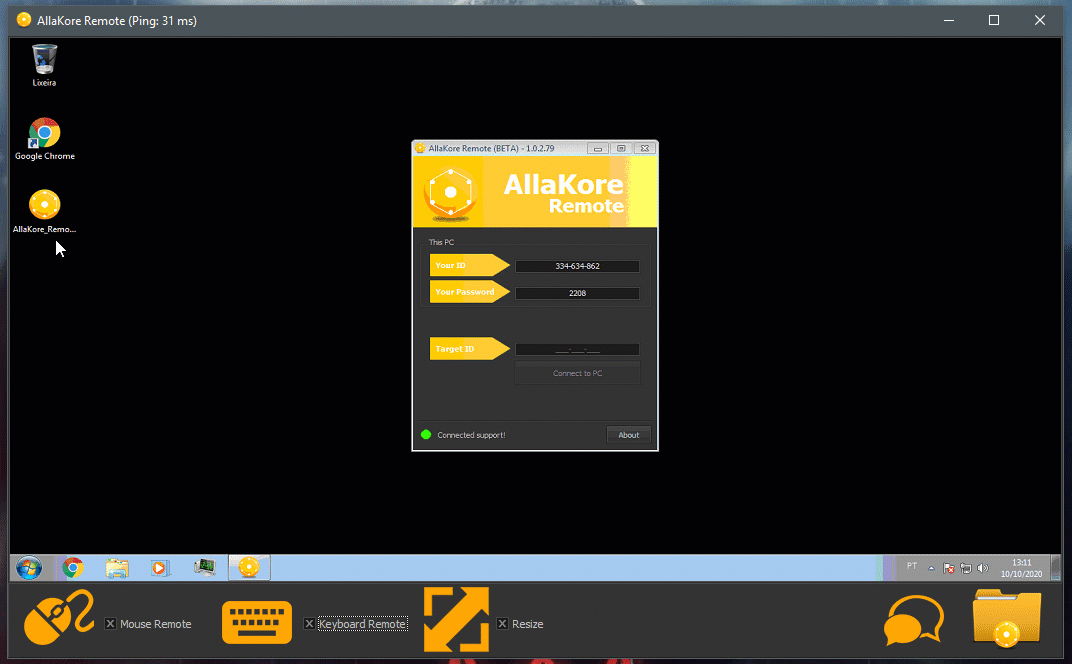Minimize the inner AllaKore Remote (BETA) window
This screenshot has height=664, width=1072.
tap(598, 148)
